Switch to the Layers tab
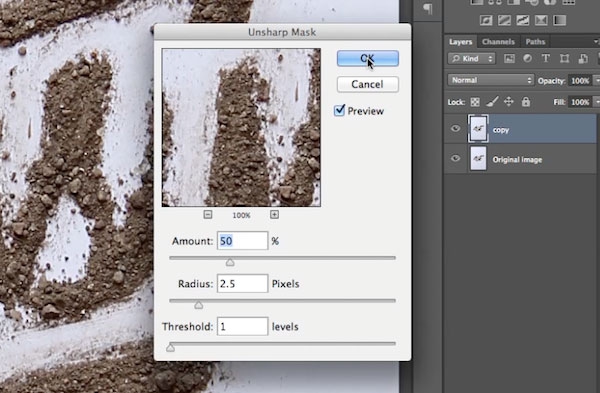The image size is (600, 393). pyautogui.click(x=460, y=42)
